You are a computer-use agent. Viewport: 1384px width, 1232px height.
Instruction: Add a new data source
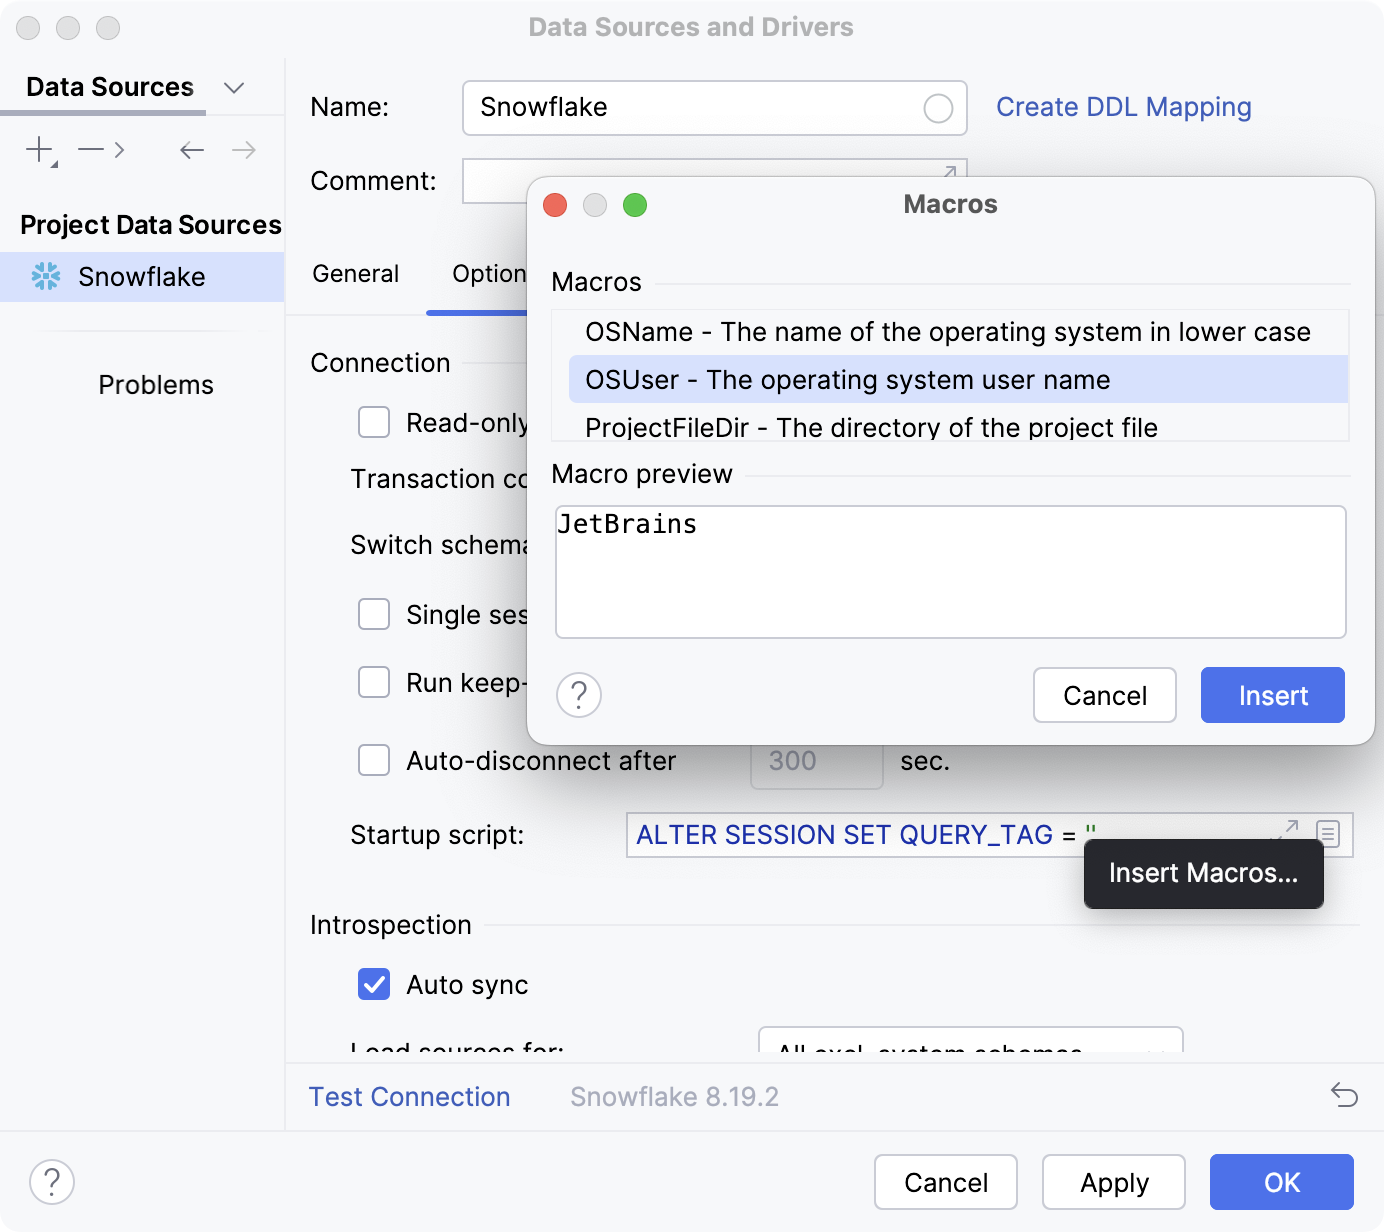pyautogui.click(x=38, y=150)
